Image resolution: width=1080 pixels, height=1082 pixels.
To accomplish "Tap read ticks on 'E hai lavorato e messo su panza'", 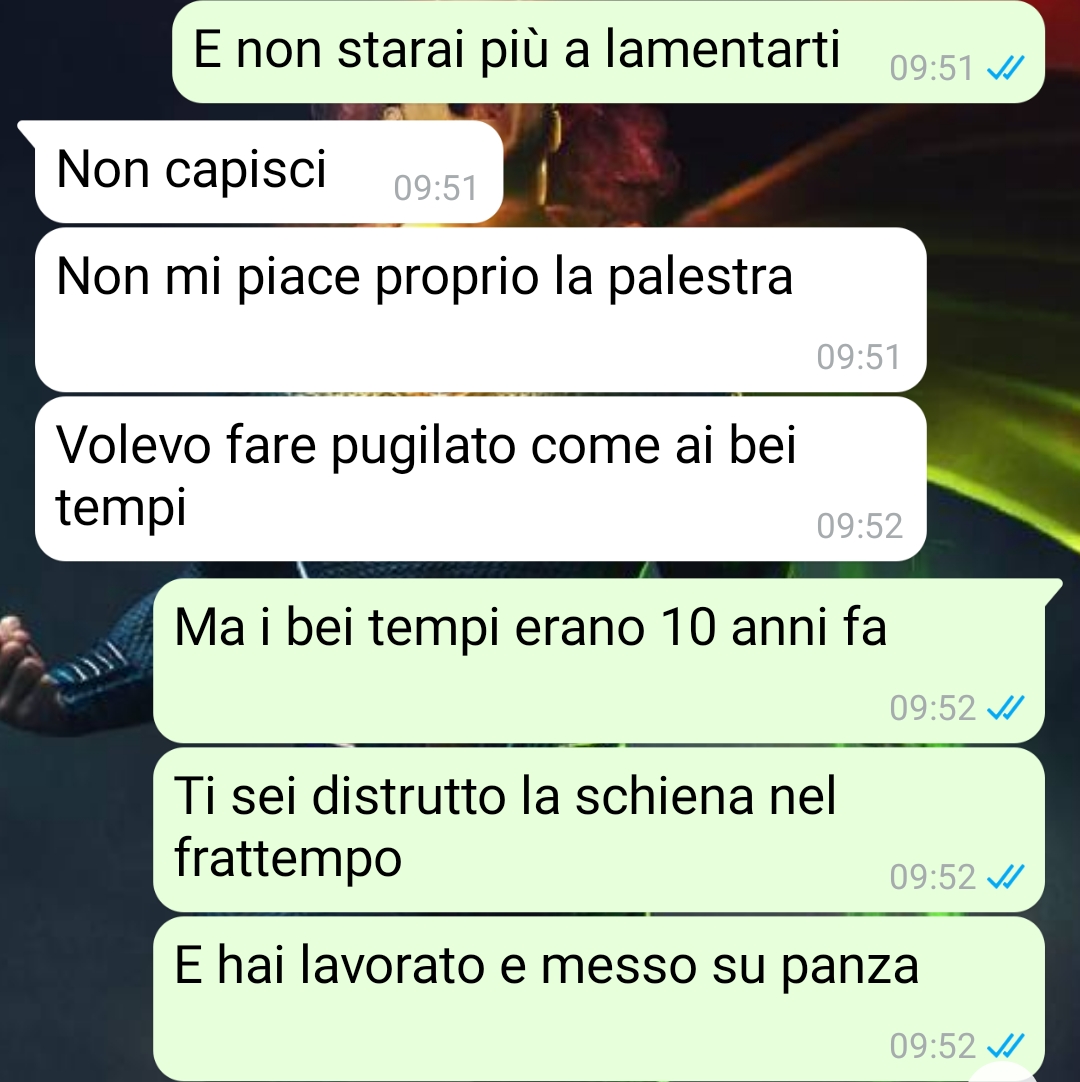I will point(1005,1046).
